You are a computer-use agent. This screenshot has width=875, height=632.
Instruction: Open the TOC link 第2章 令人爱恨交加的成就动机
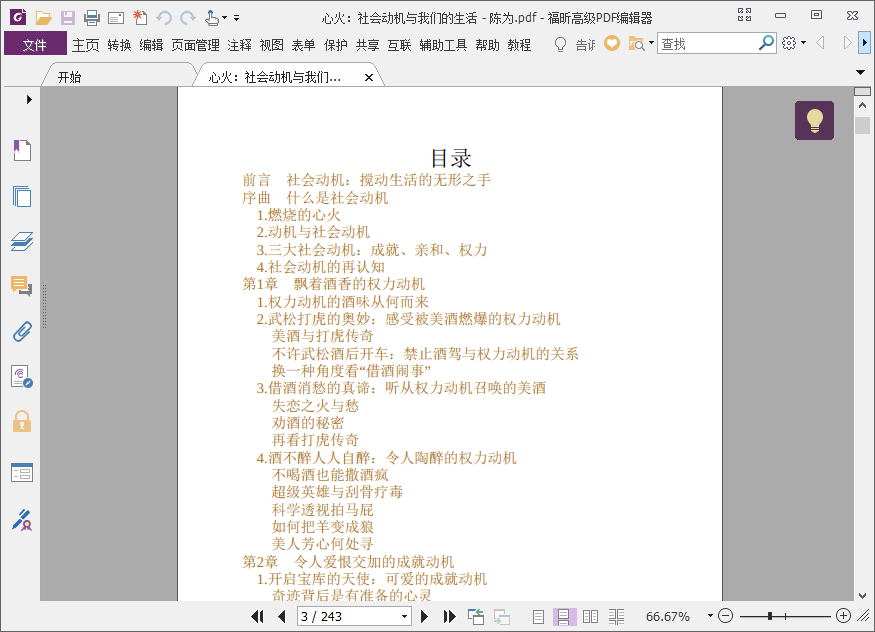tap(348, 562)
